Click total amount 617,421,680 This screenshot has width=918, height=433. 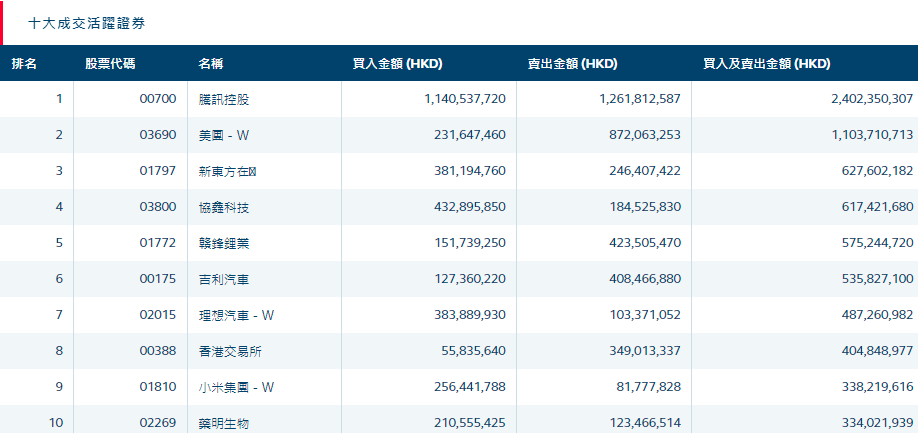tap(877, 207)
